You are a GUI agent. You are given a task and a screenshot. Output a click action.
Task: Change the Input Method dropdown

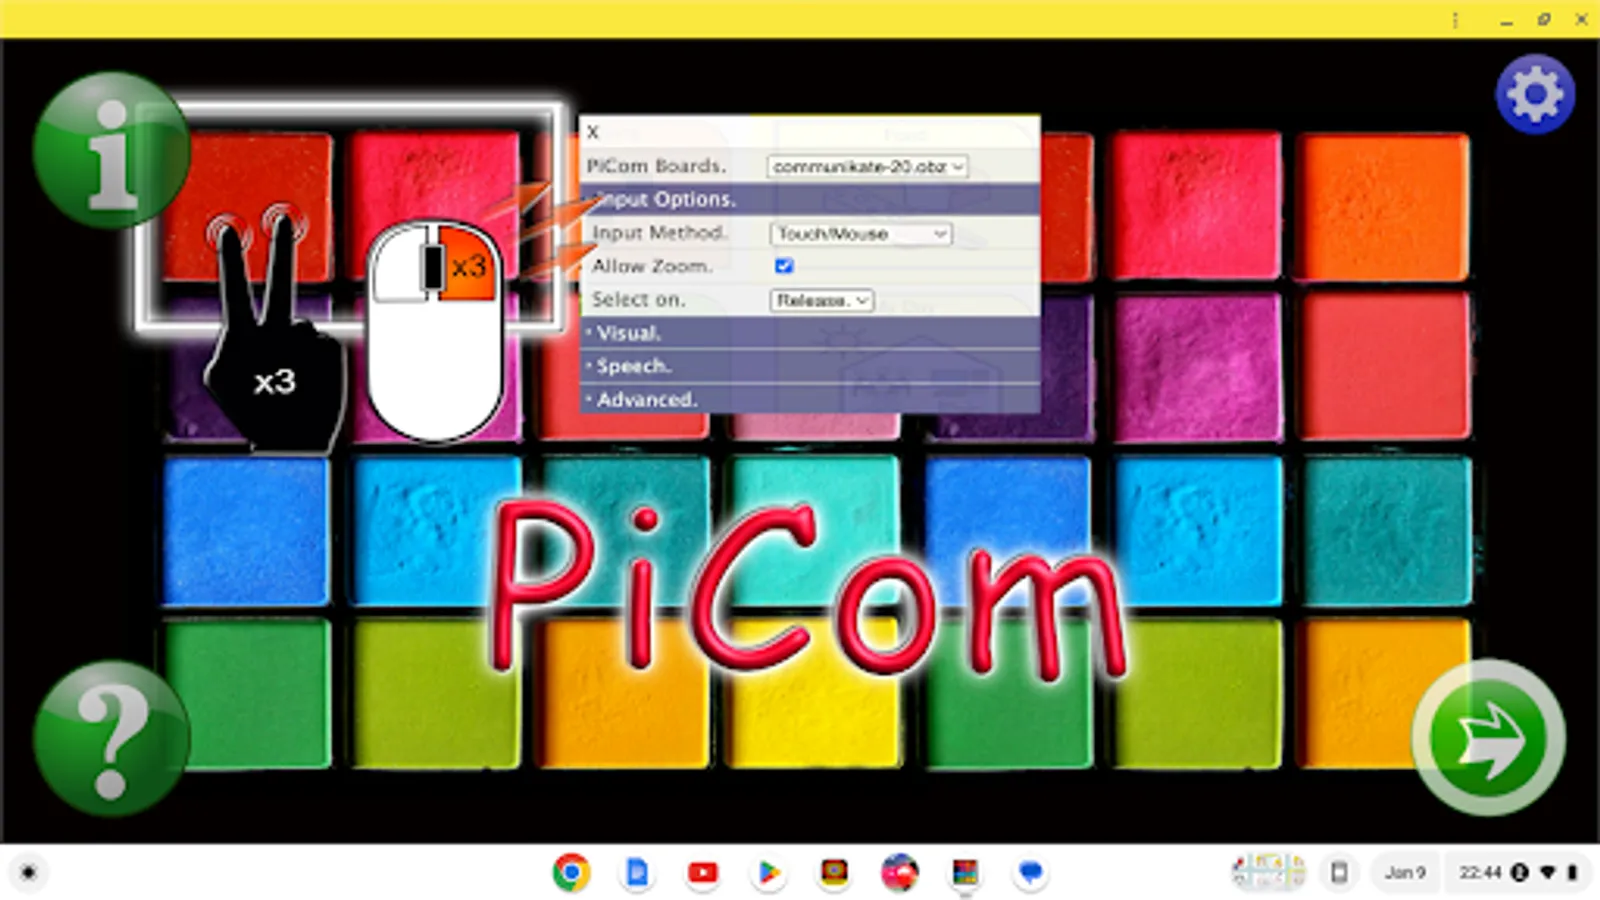[x=861, y=233]
